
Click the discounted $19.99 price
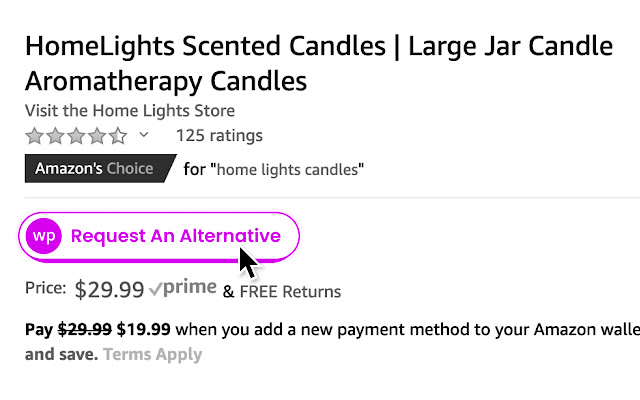[x=144, y=328]
